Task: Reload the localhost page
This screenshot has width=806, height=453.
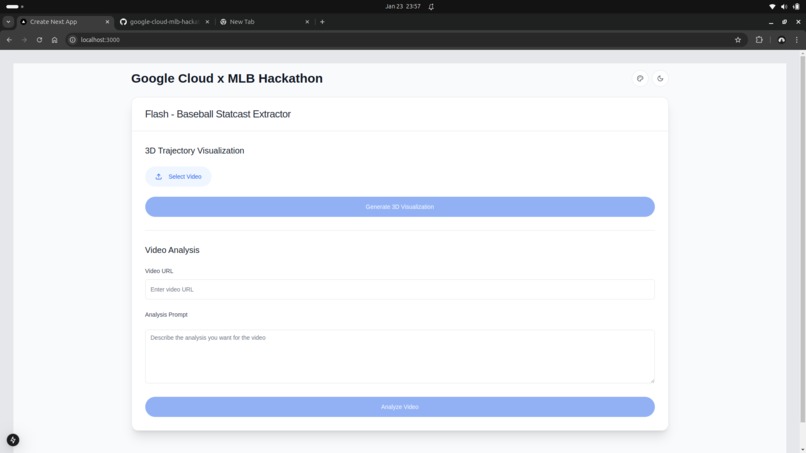Action: click(39, 40)
